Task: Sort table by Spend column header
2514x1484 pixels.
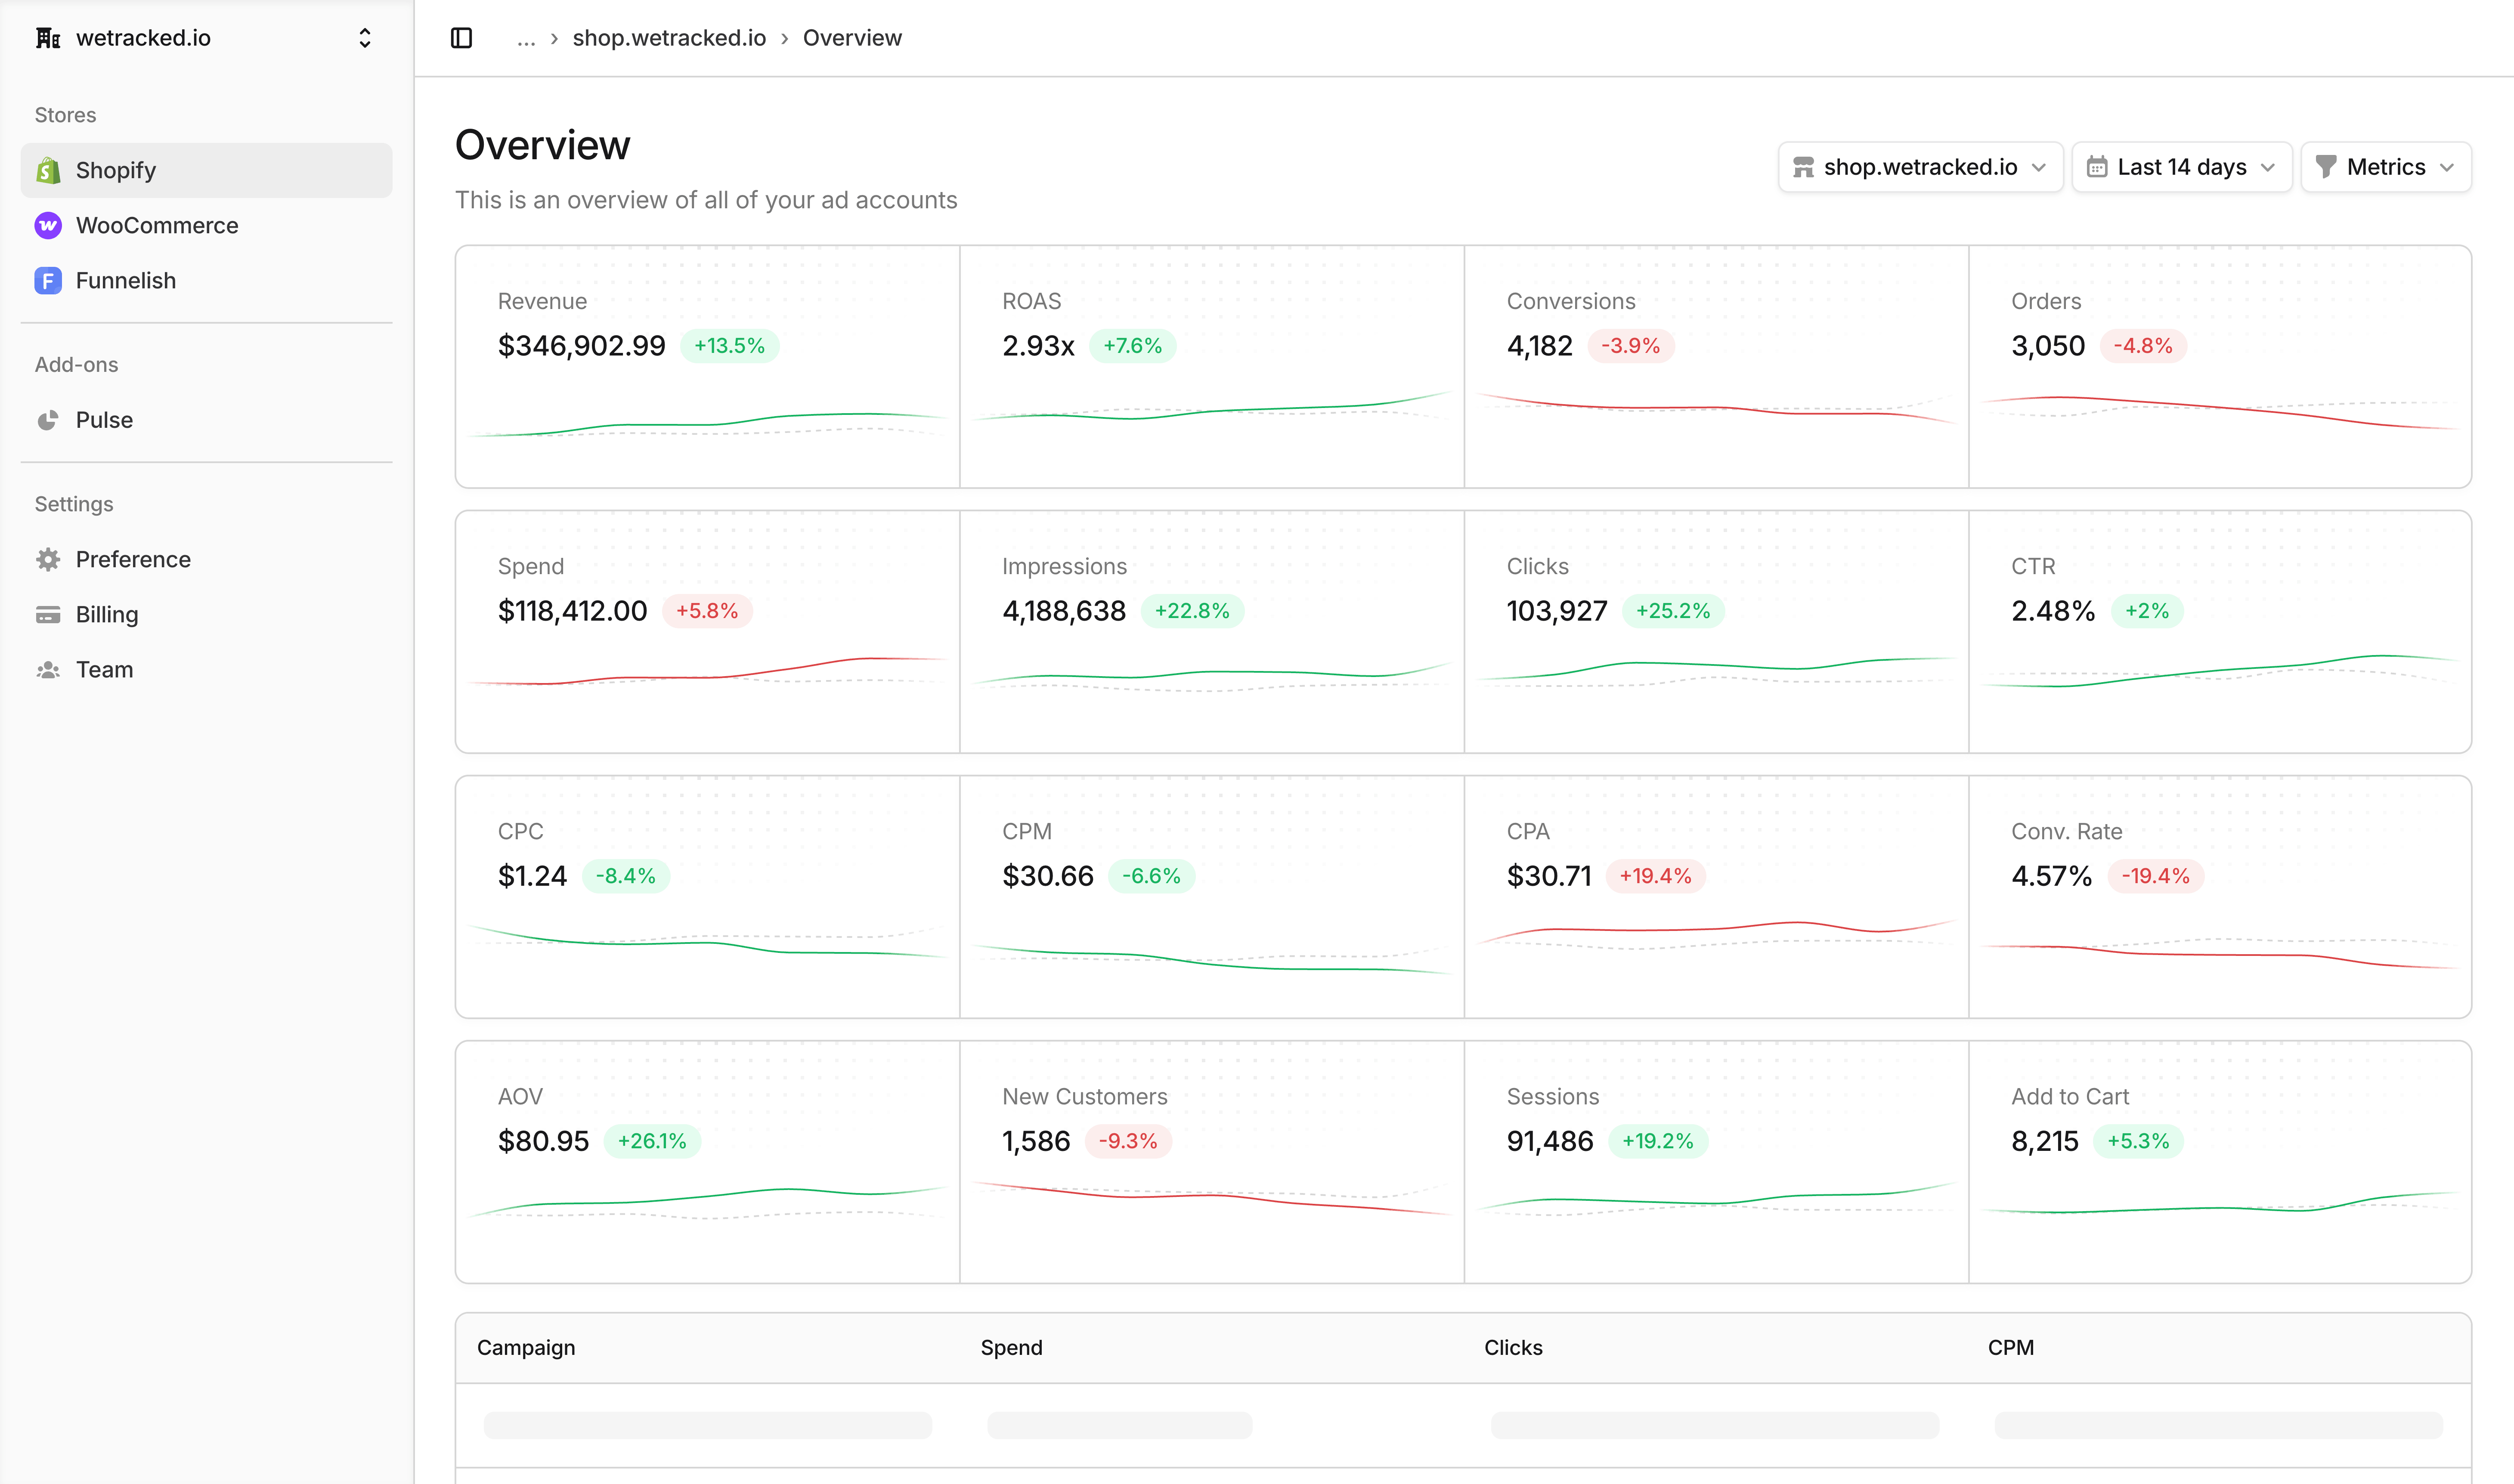Action: pos(1011,1348)
